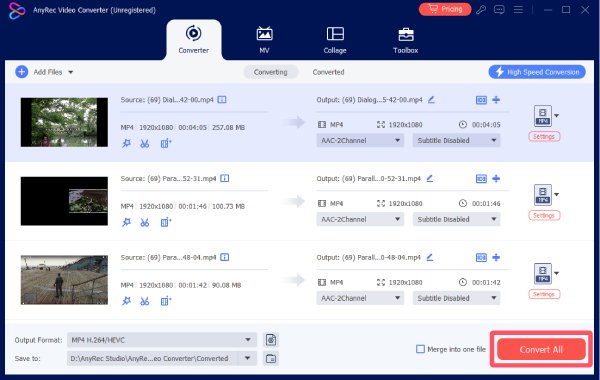This screenshot has width=600, height=380.
Task: Select the garden pond video thumbnail
Action: click(64, 122)
